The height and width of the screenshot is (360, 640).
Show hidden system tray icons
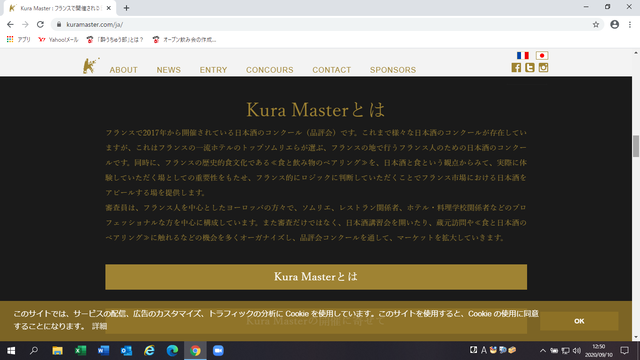pyautogui.click(x=542, y=351)
